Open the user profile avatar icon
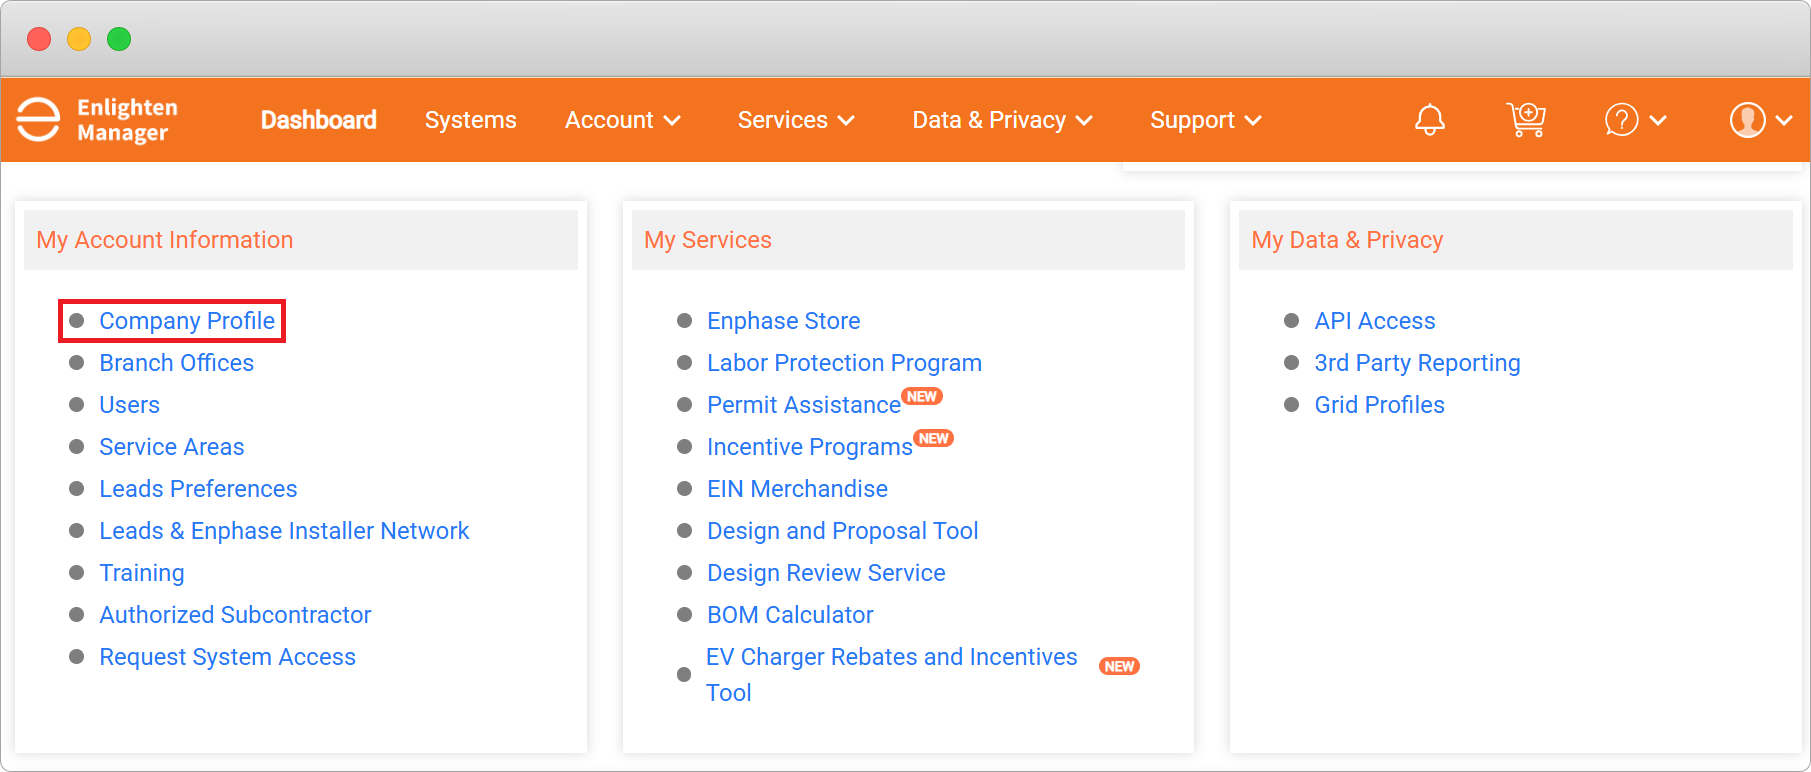This screenshot has height=772, width=1811. tap(1747, 120)
